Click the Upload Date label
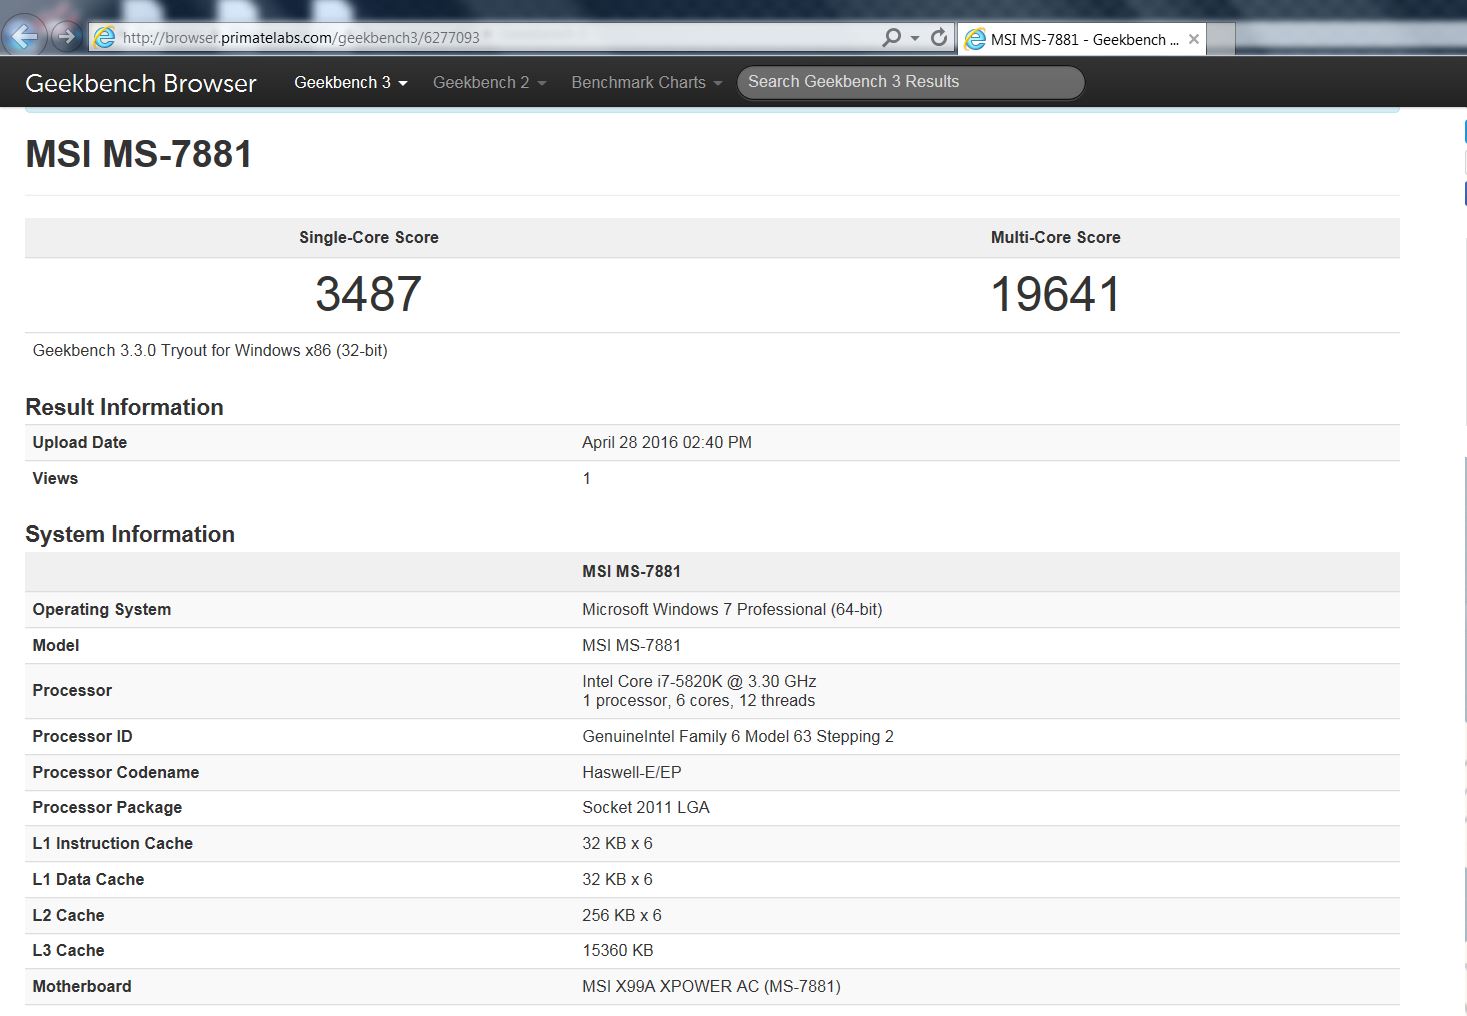This screenshot has width=1467, height=1016. point(80,442)
